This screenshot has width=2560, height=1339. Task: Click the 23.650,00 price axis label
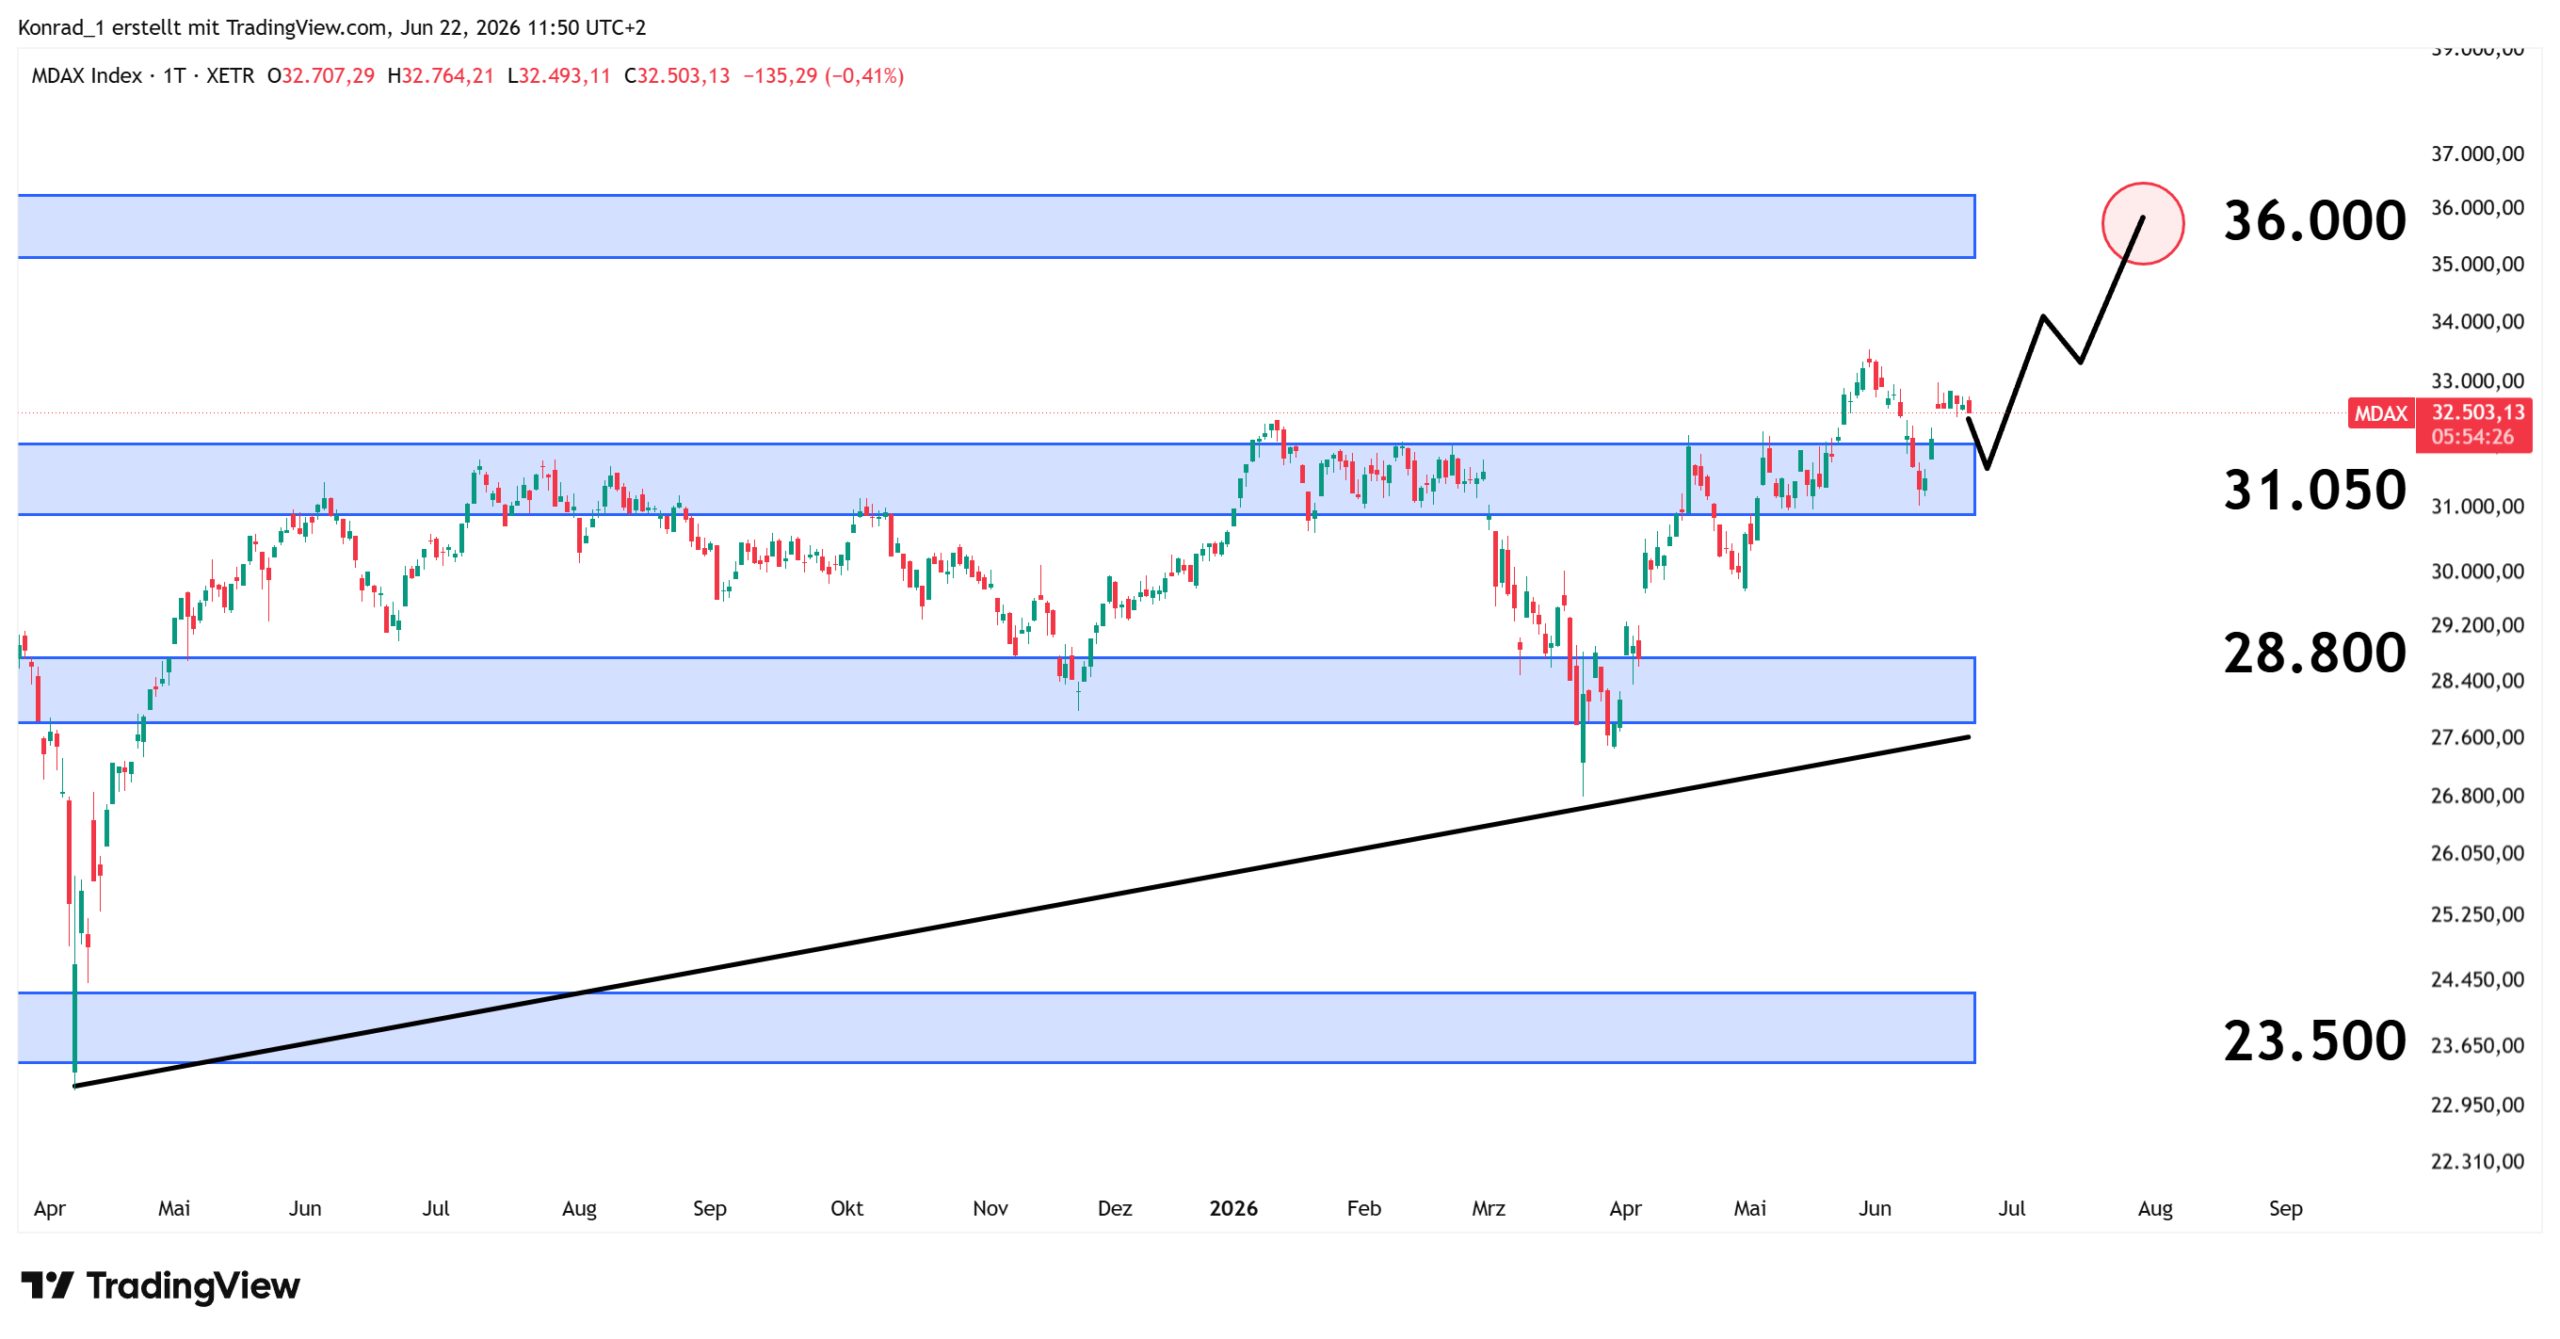click(2477, 1045)
